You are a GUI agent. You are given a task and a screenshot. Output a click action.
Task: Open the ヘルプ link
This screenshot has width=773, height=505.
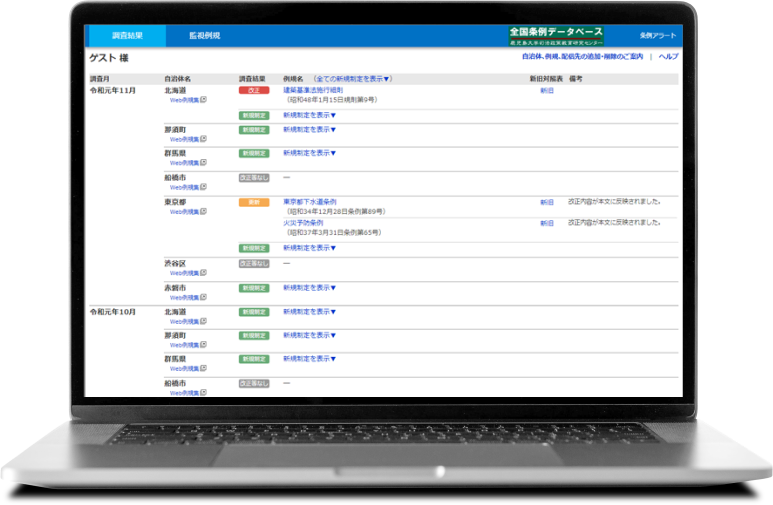point(668,57)
